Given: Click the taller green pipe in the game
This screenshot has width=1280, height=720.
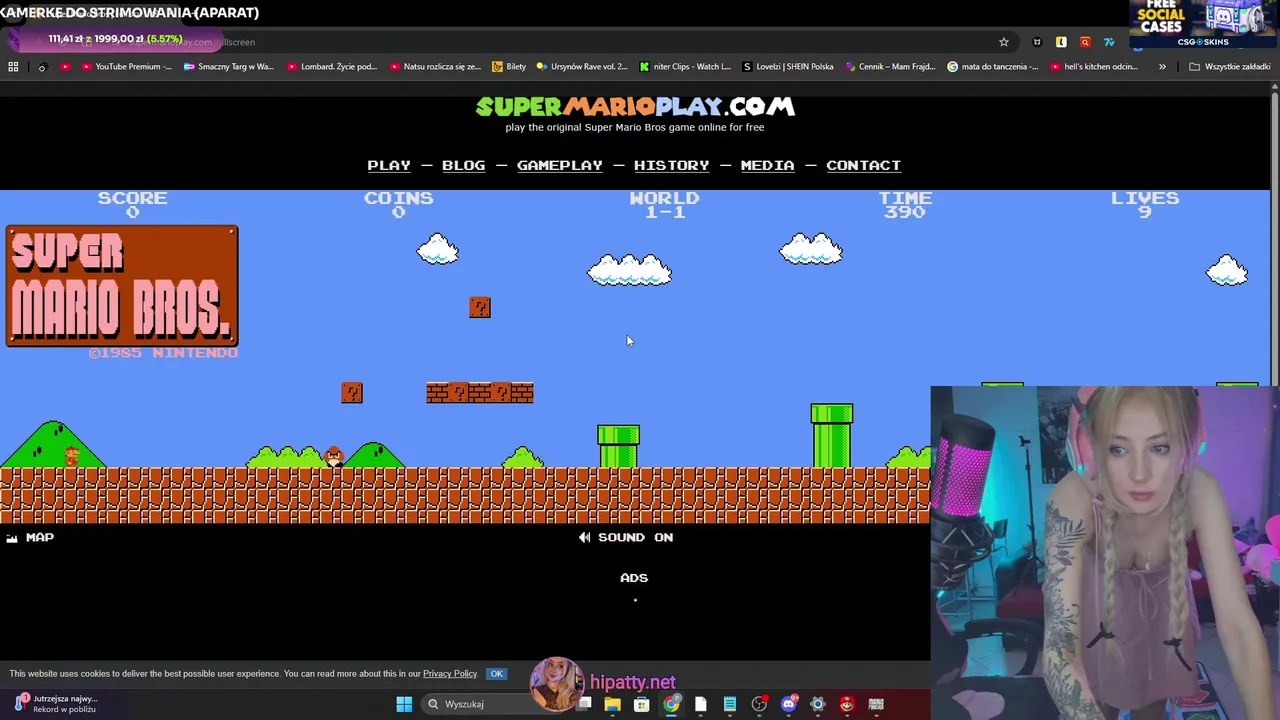Looking at the screenshot, I should [x=832, y=436].
